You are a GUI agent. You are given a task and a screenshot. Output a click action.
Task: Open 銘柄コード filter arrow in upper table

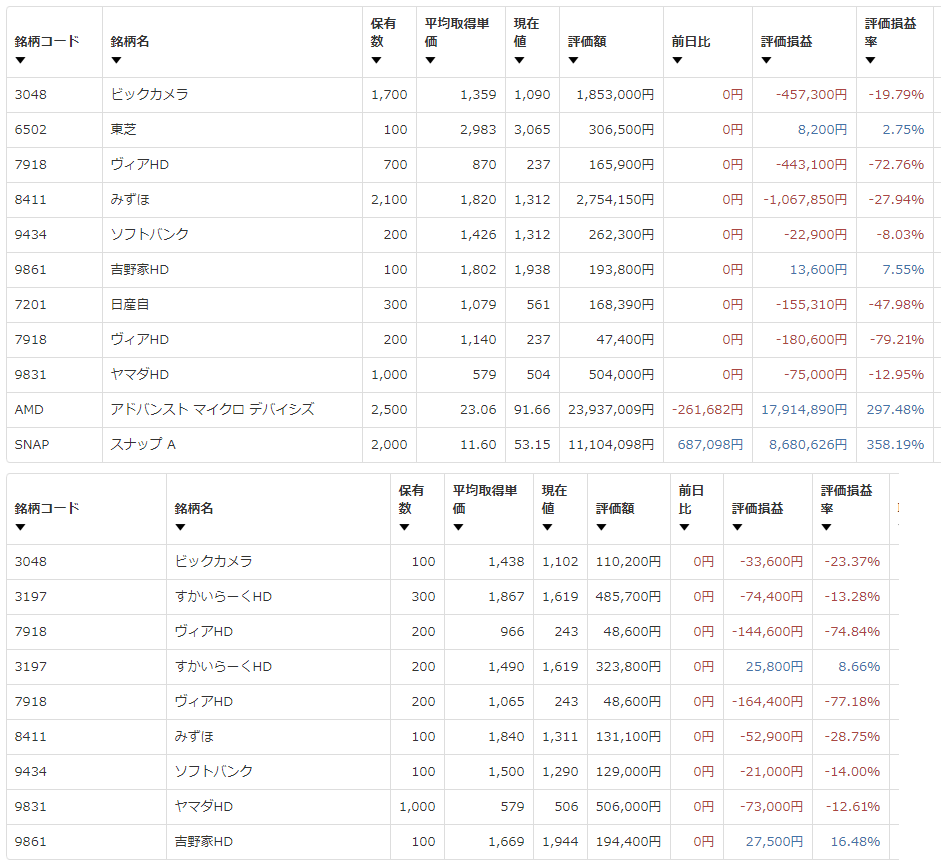pyautogui.click(x=20, y=60)
